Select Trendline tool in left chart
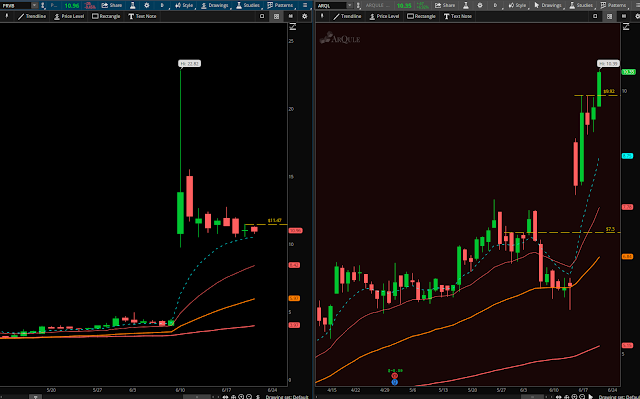640x399 pixels. tap(32, 16)
